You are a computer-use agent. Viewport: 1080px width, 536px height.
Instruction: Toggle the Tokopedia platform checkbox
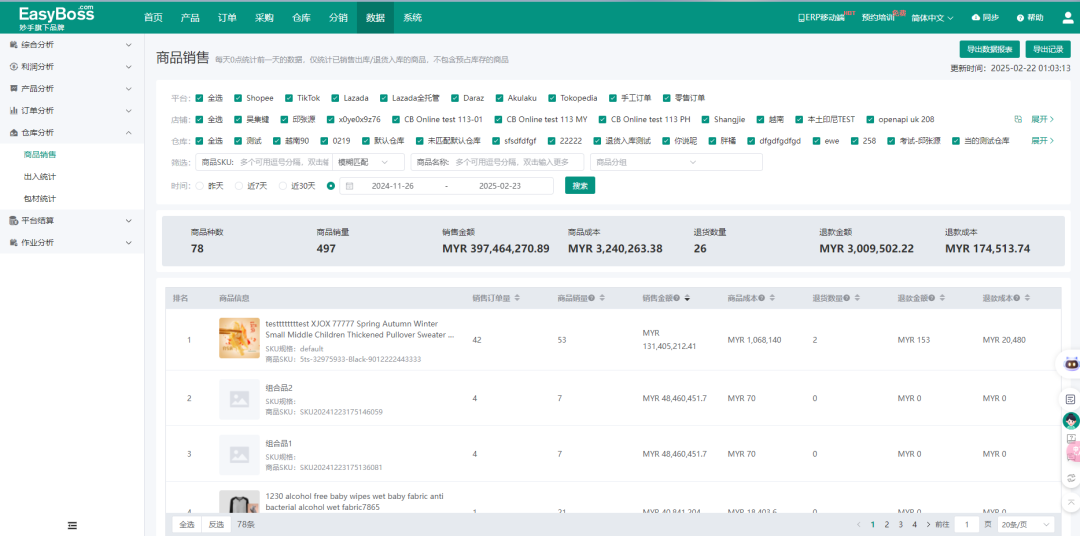[x=552, y=98]
